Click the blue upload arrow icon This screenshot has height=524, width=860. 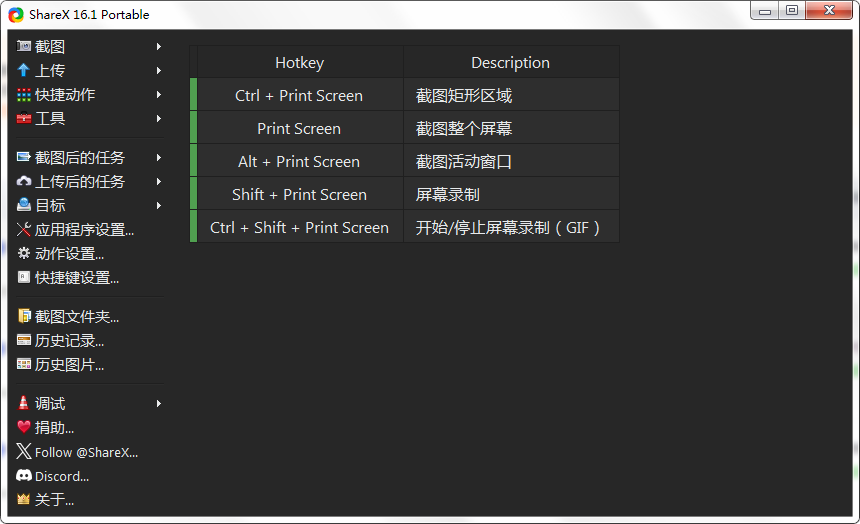click(x=24, y=71)
